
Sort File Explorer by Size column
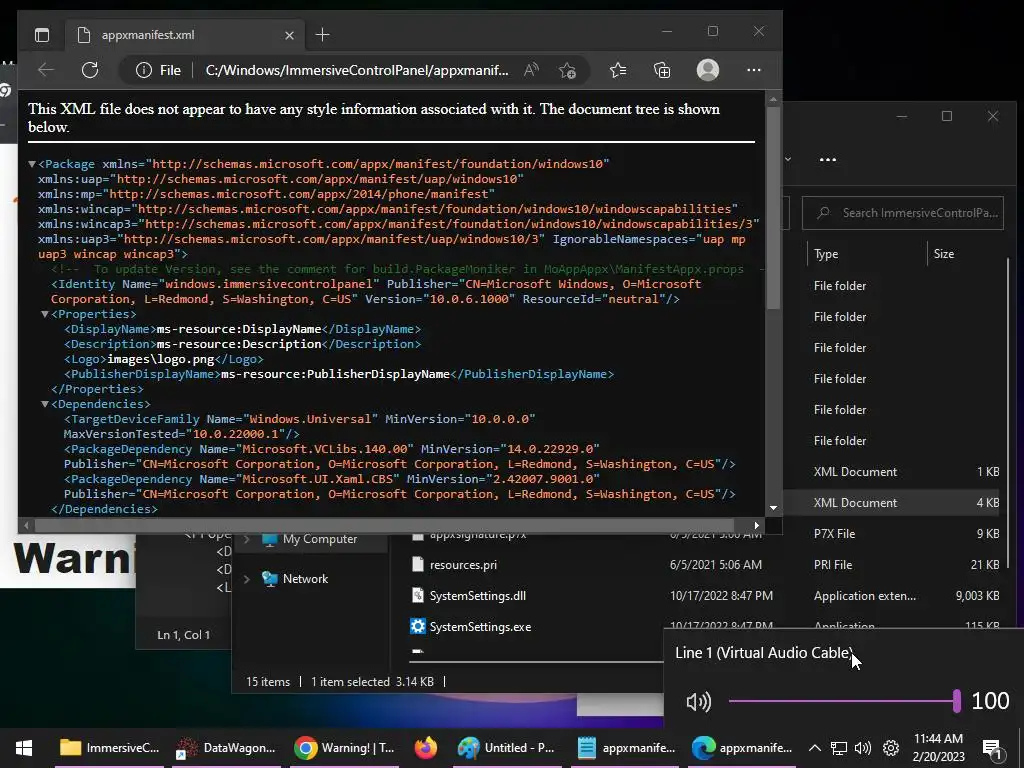click(944, 254)
